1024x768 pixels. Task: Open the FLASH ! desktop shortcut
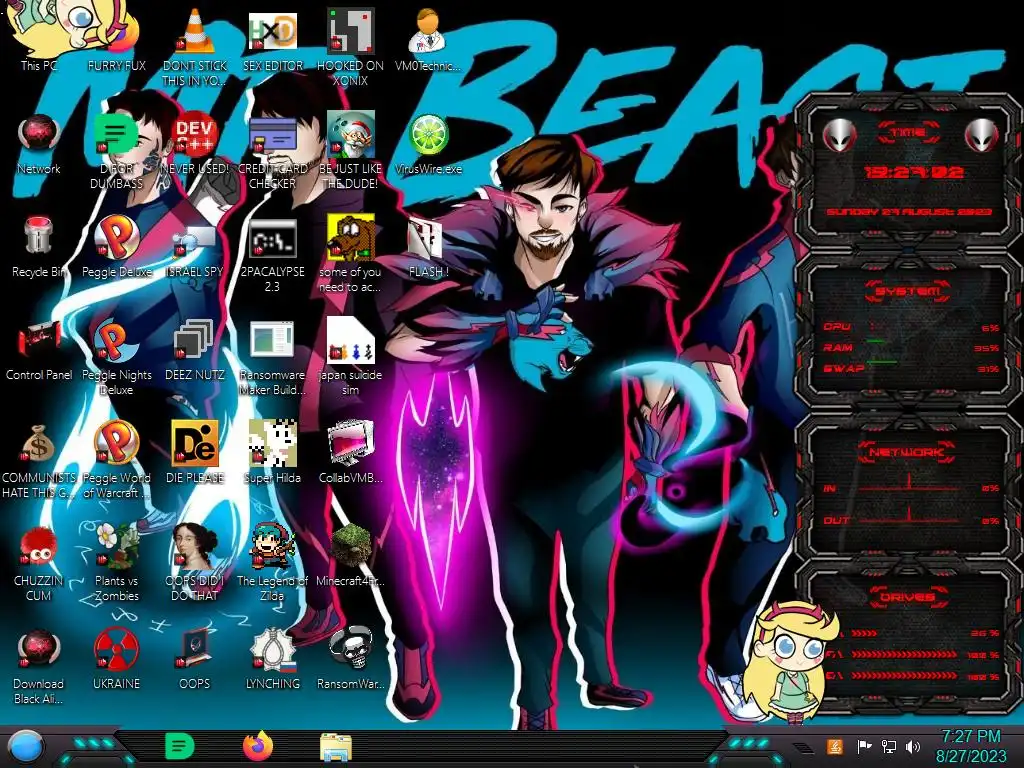coord(428,247)
